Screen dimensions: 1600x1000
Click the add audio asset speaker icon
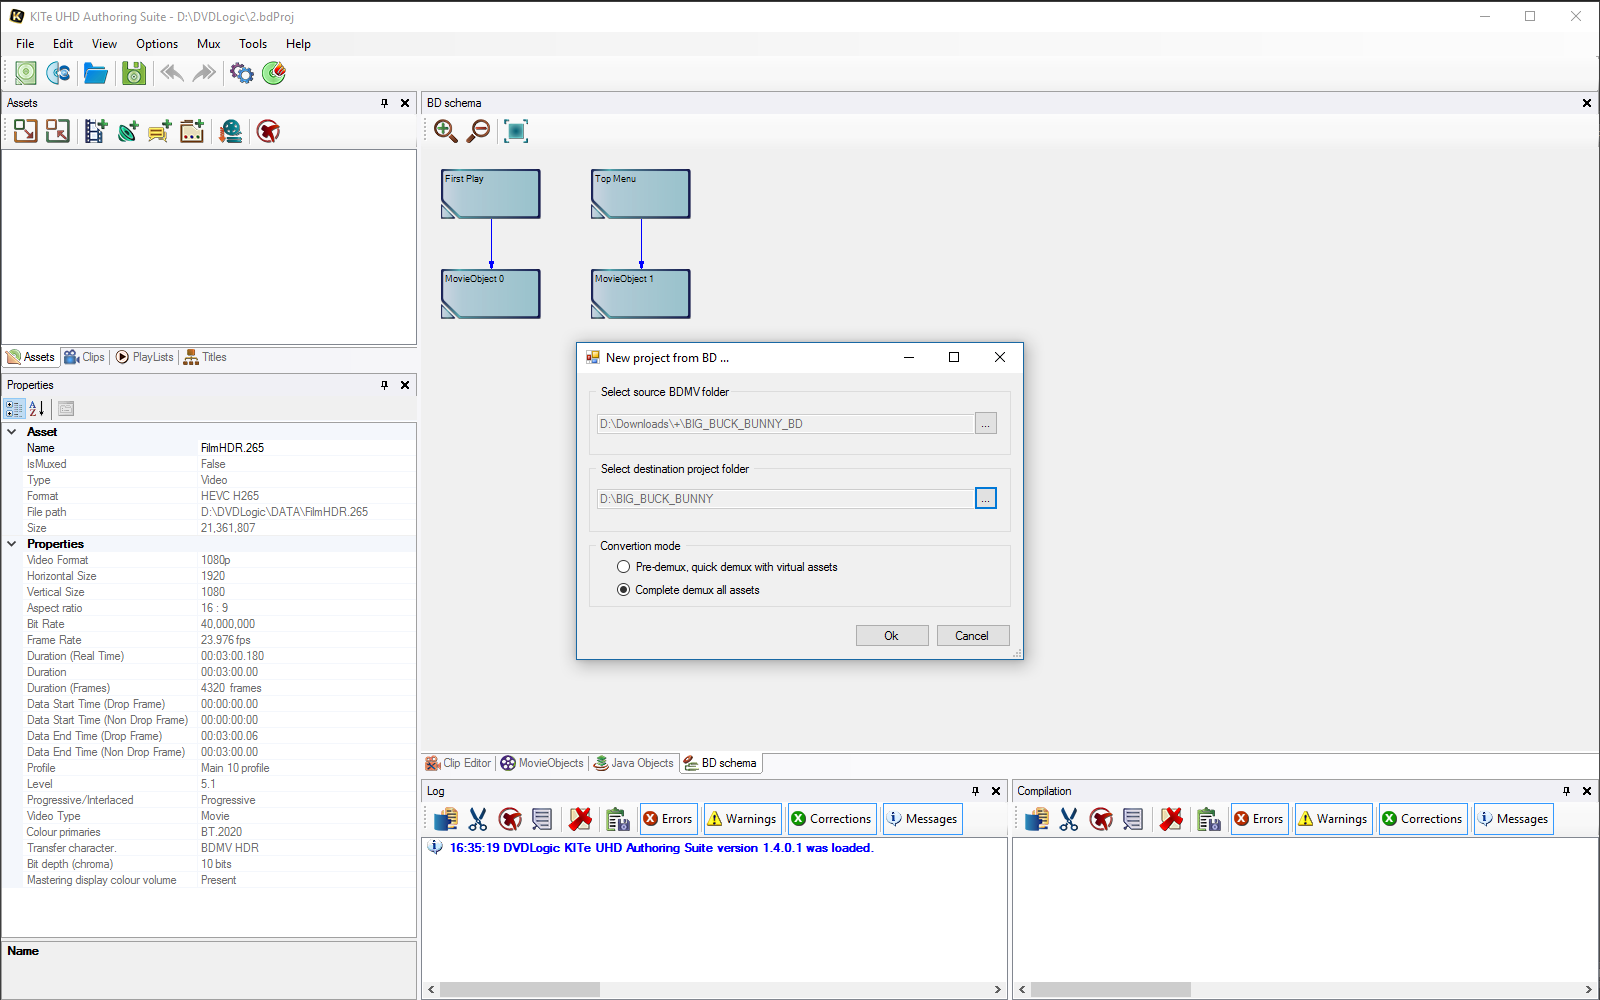coord(128,131)
